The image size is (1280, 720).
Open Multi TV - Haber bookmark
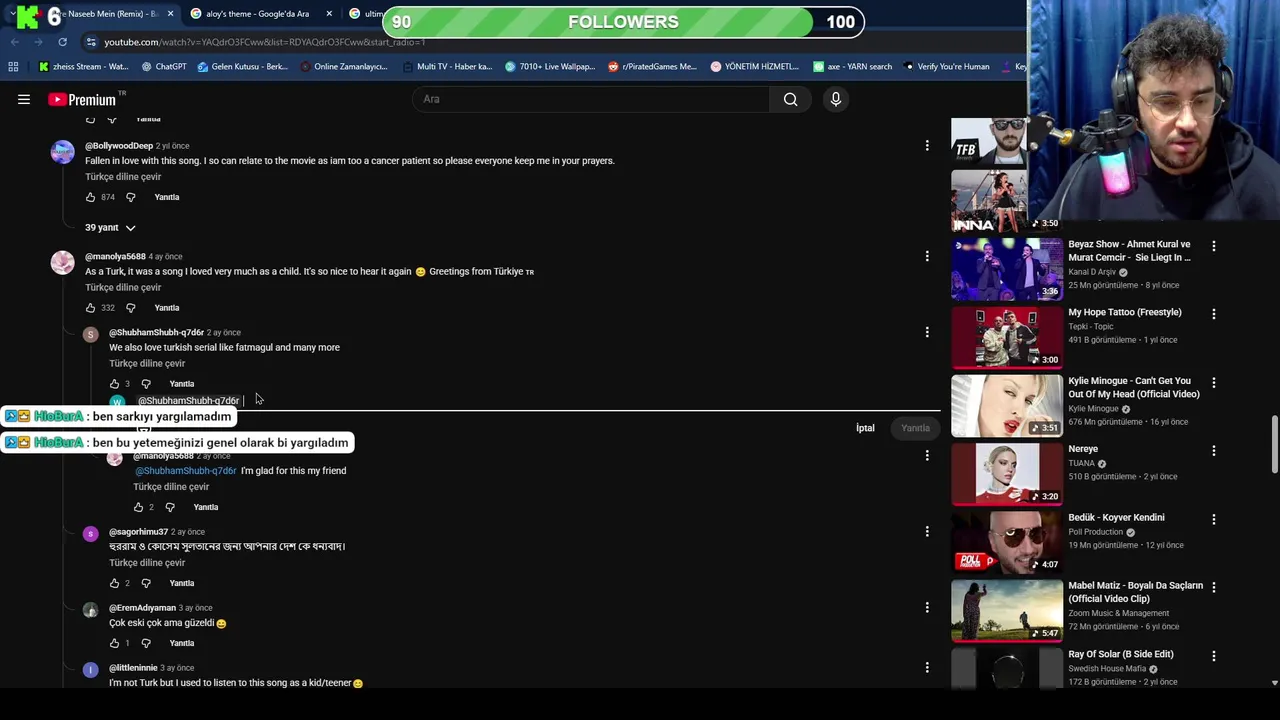(x=447, y=67)
